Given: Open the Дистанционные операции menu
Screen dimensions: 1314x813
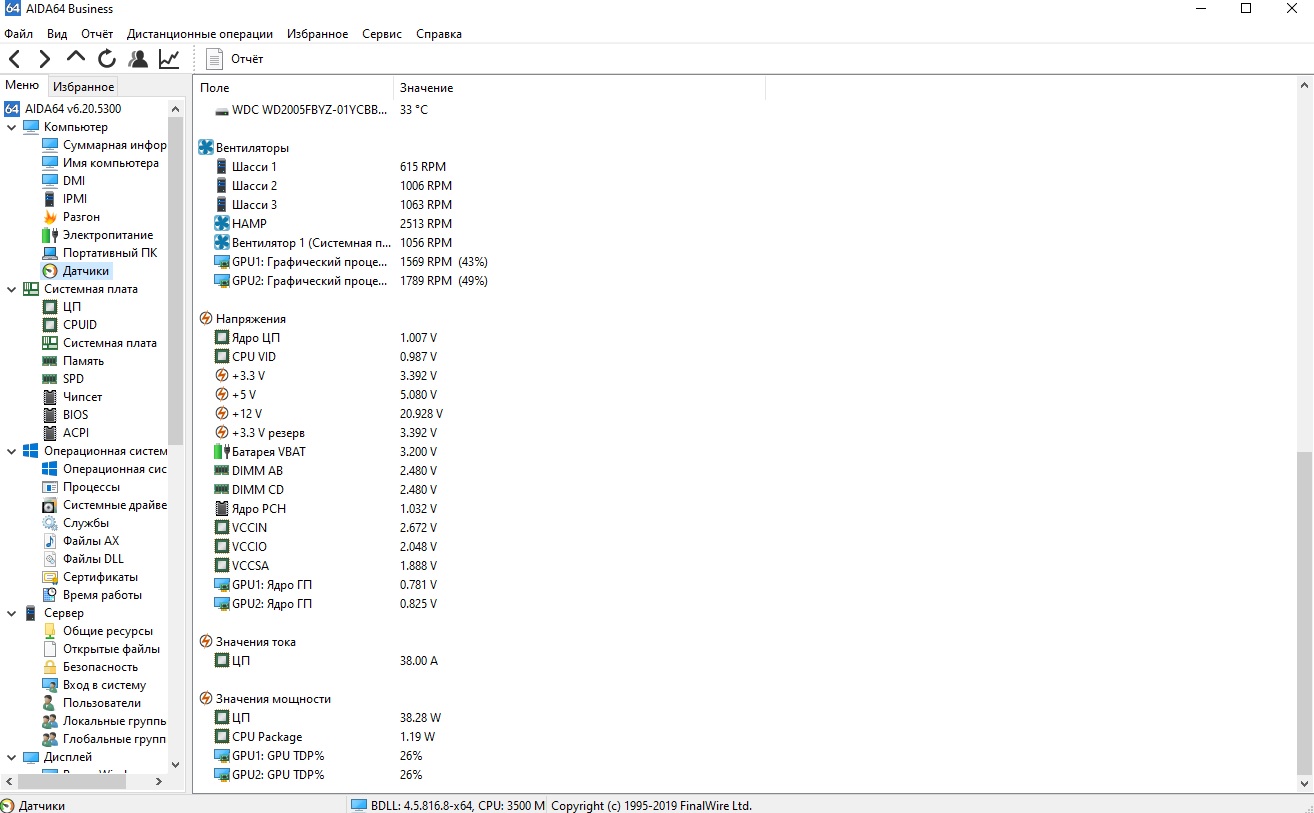Looking at the screenshot, I should (200, 34).
